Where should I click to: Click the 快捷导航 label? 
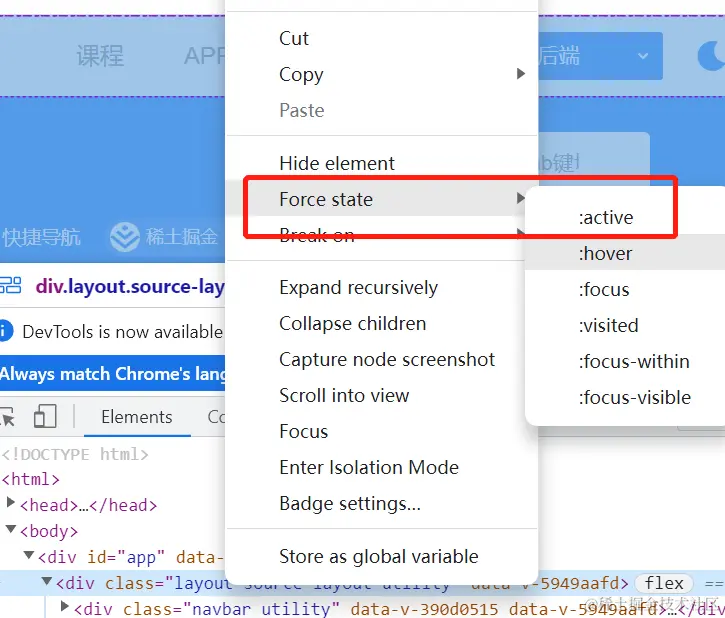pyautogui.click(x=41, y=238)
